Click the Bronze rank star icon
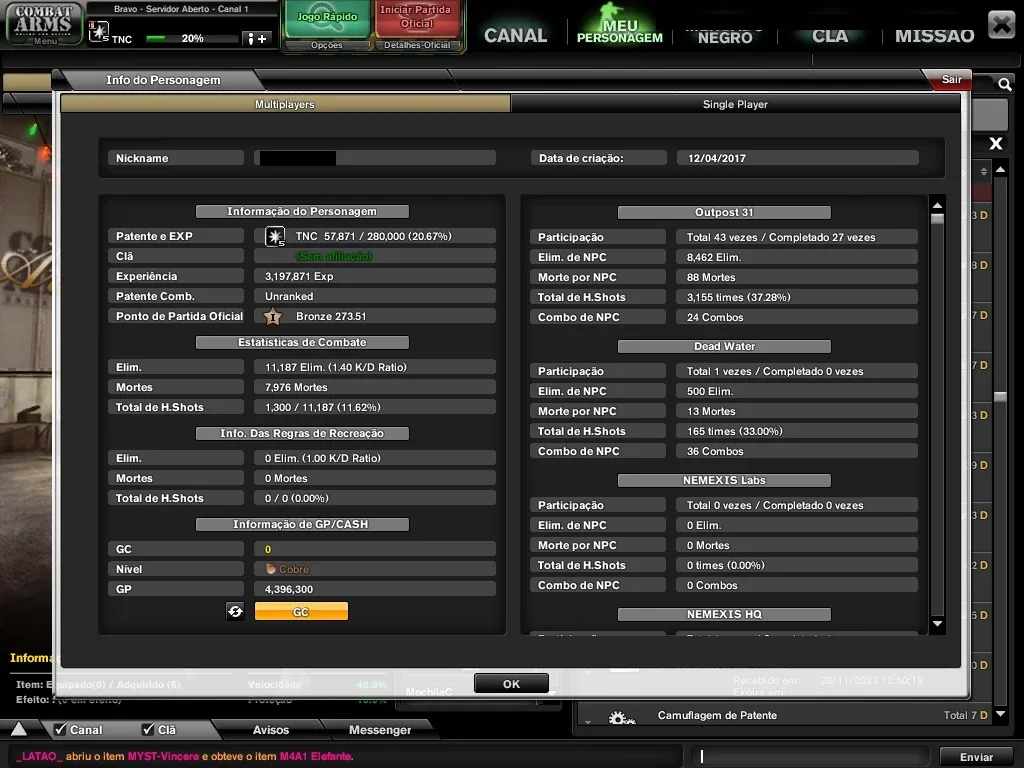The height and width of the screenshot is (768, 1024). [273, 317]
